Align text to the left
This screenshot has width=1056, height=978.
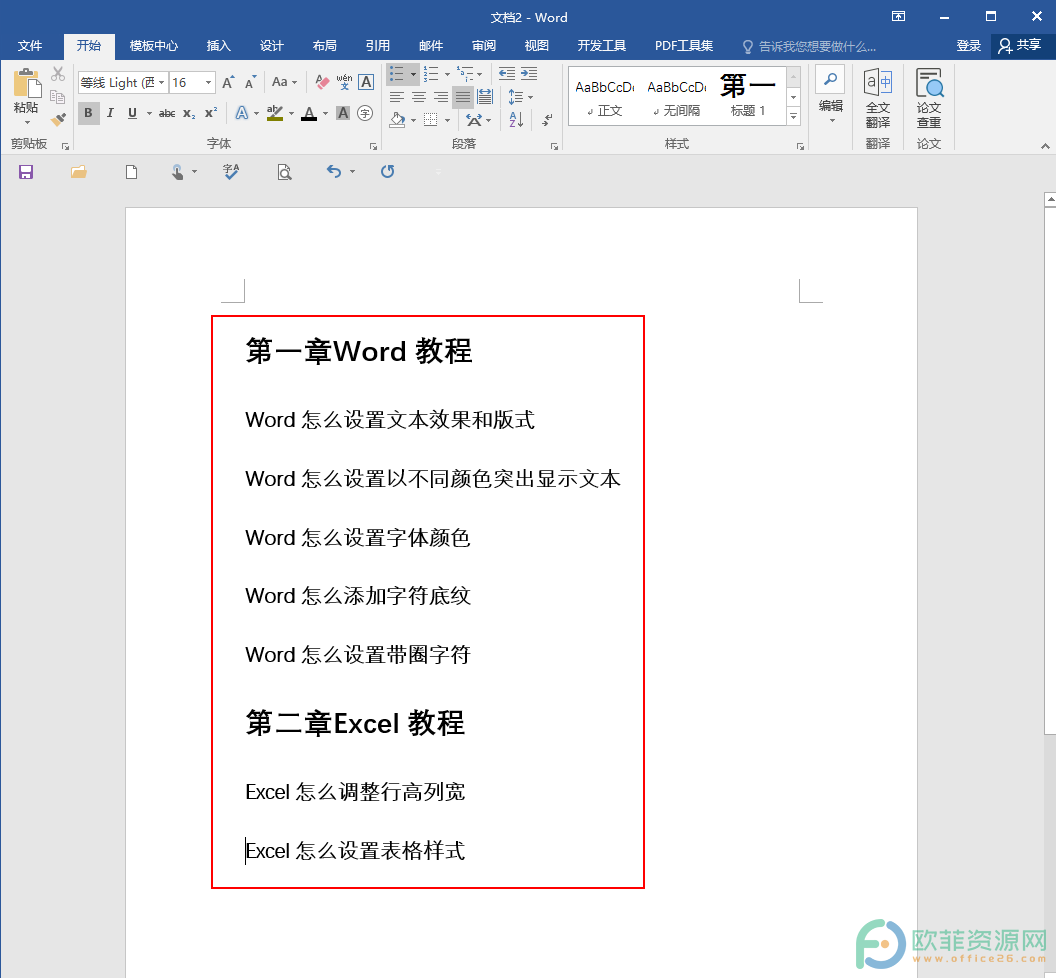click(x=397, y=97)
